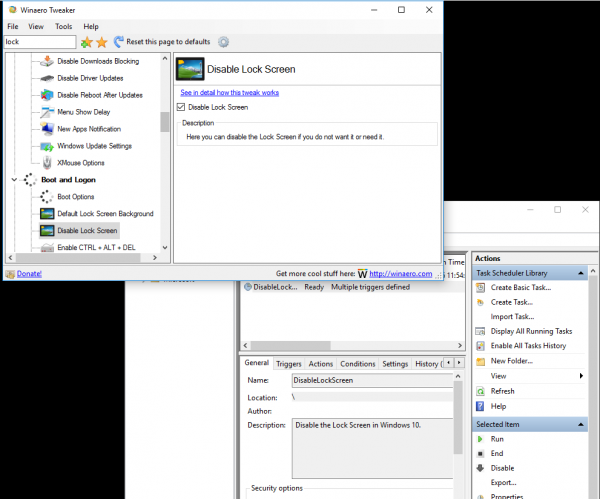Screen dimensions: 600x499
Task: Select the Disable Driver Updates icon
Action: pos(47,78)
